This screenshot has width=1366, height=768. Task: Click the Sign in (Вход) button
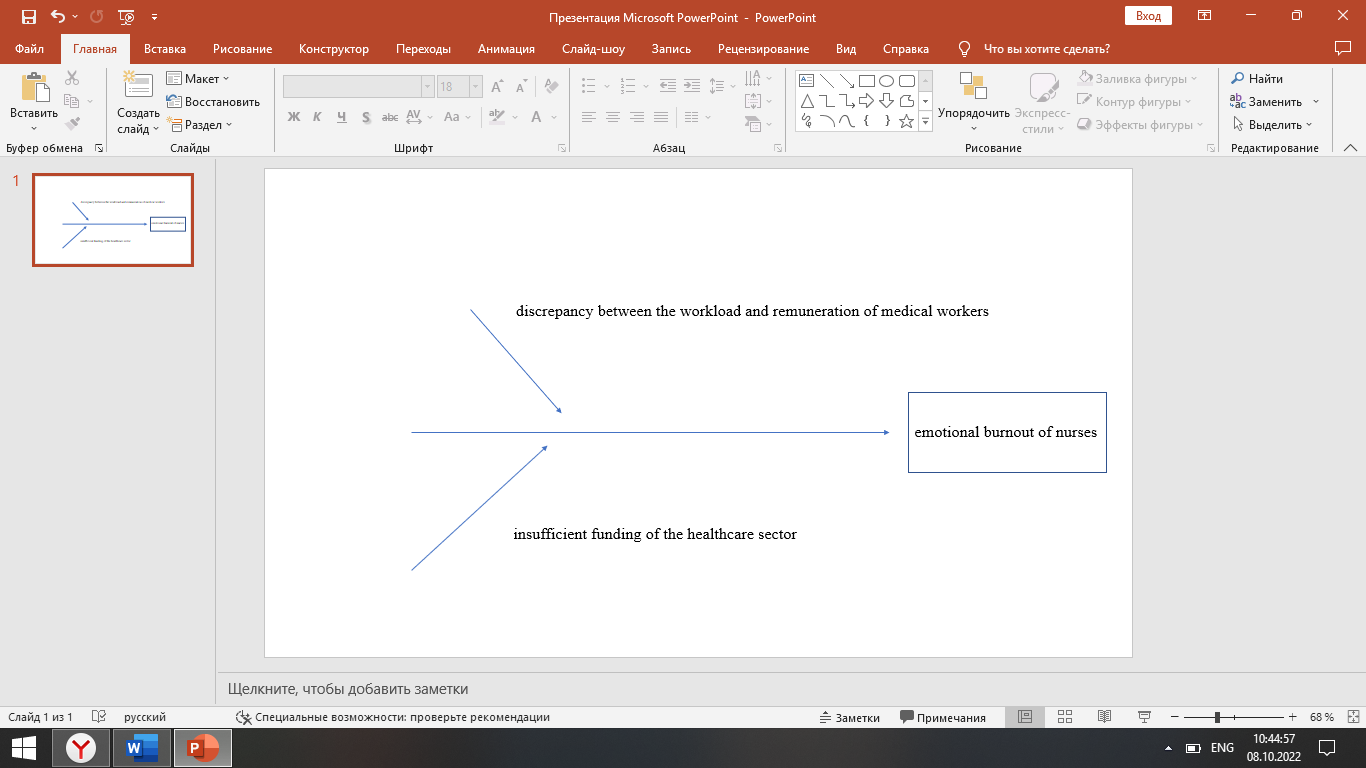[x=1148, y=16]
